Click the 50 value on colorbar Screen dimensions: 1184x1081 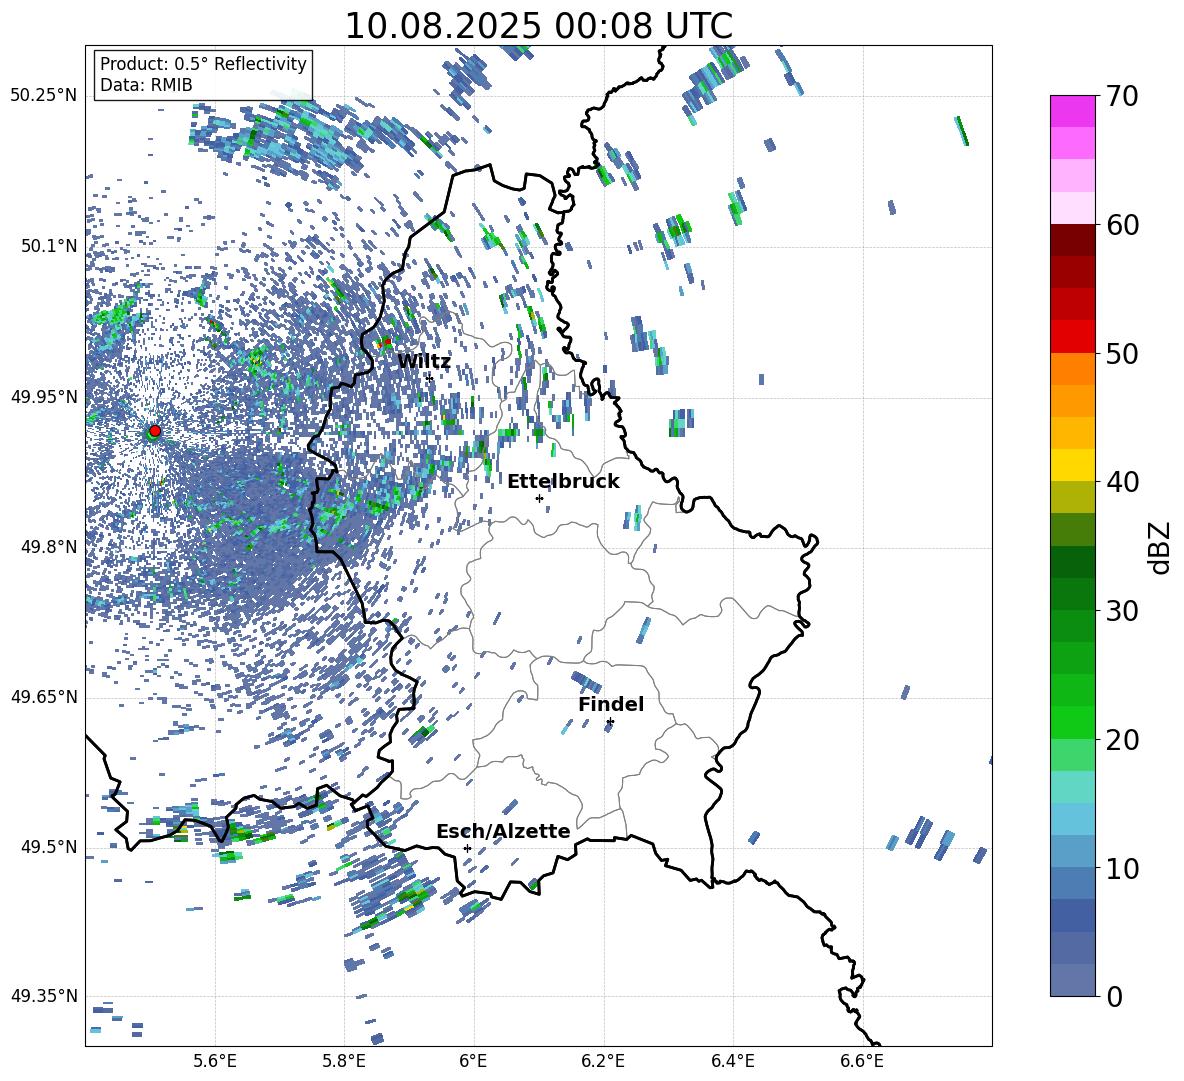(x=1122, y=353)
